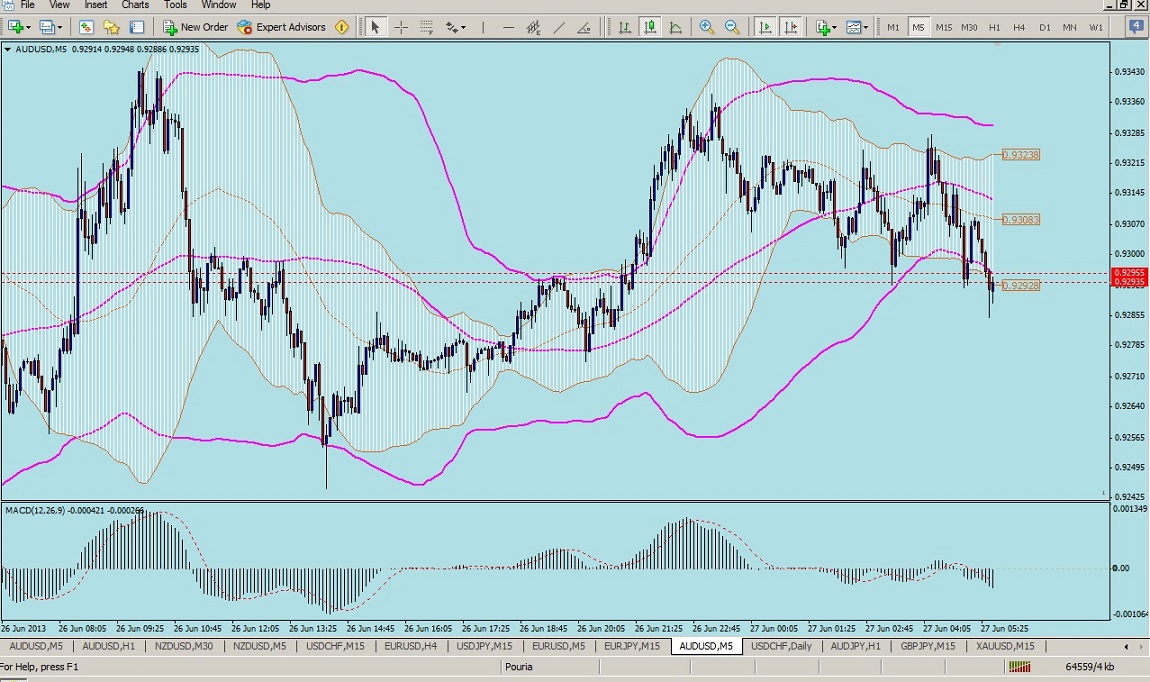
Task: Draw a trendline with the diagonal line tool
Action: 560,27
